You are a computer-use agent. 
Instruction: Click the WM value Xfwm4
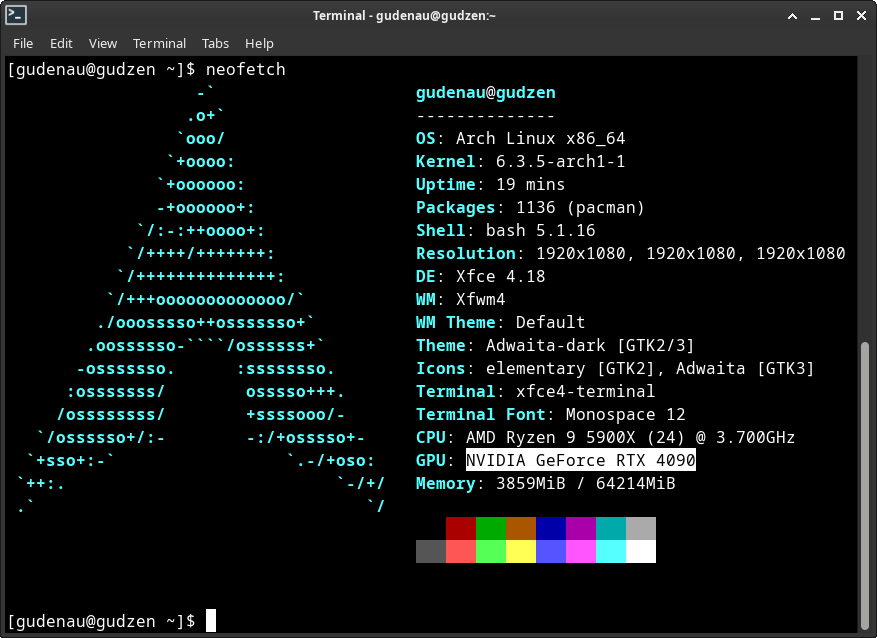pyautogui.click(x=480, y=299)
